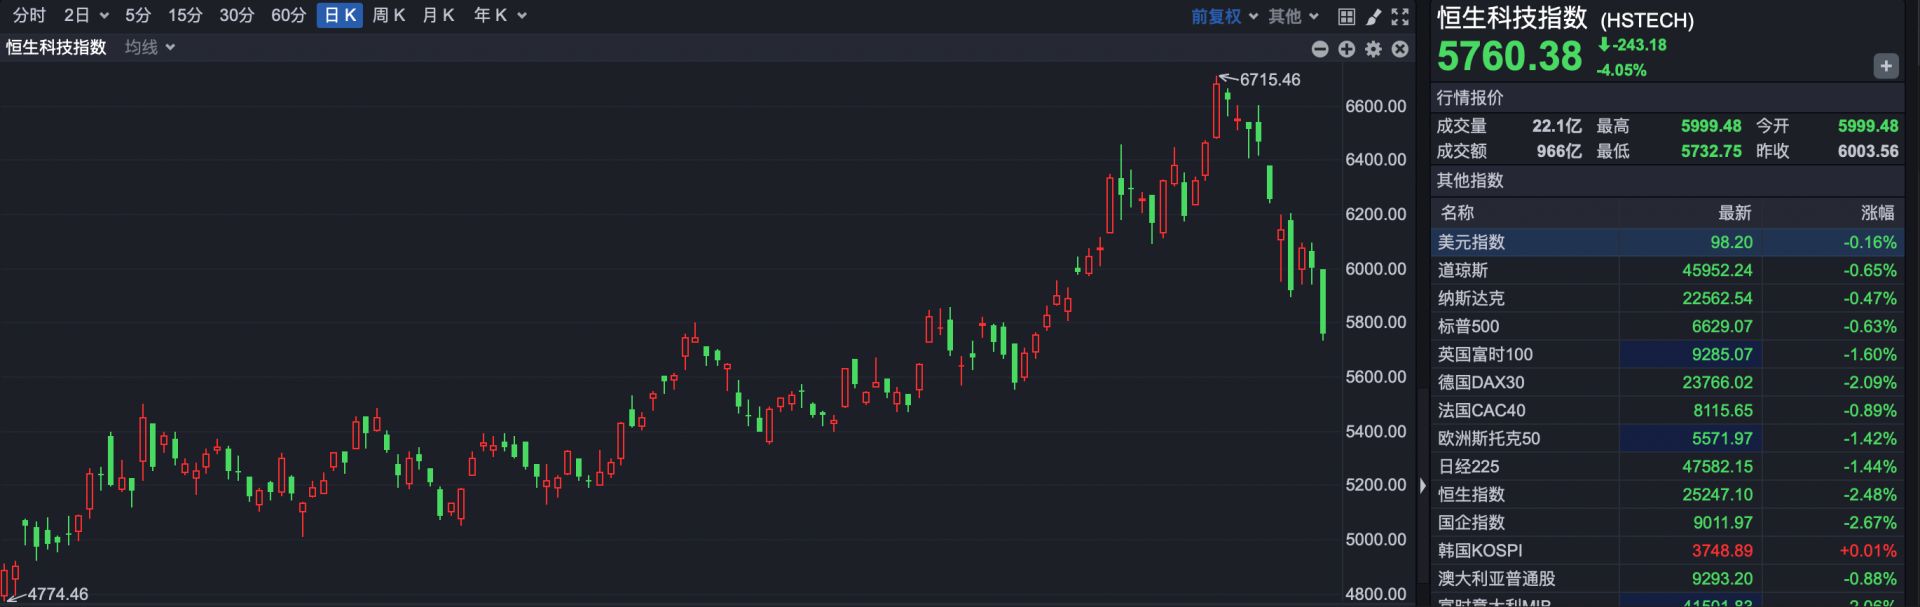
Task: Close the chart panel with X icon
Action: [x=1400, y=49]
